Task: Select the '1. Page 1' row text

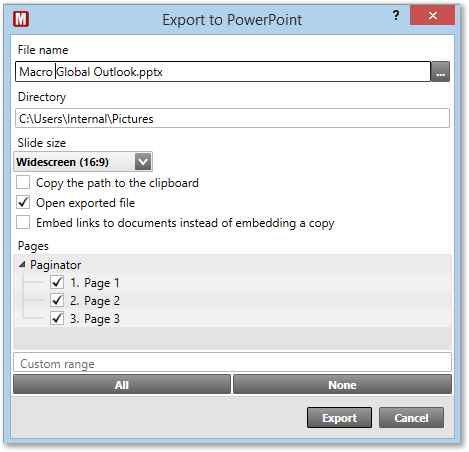Action: [95, 283]
